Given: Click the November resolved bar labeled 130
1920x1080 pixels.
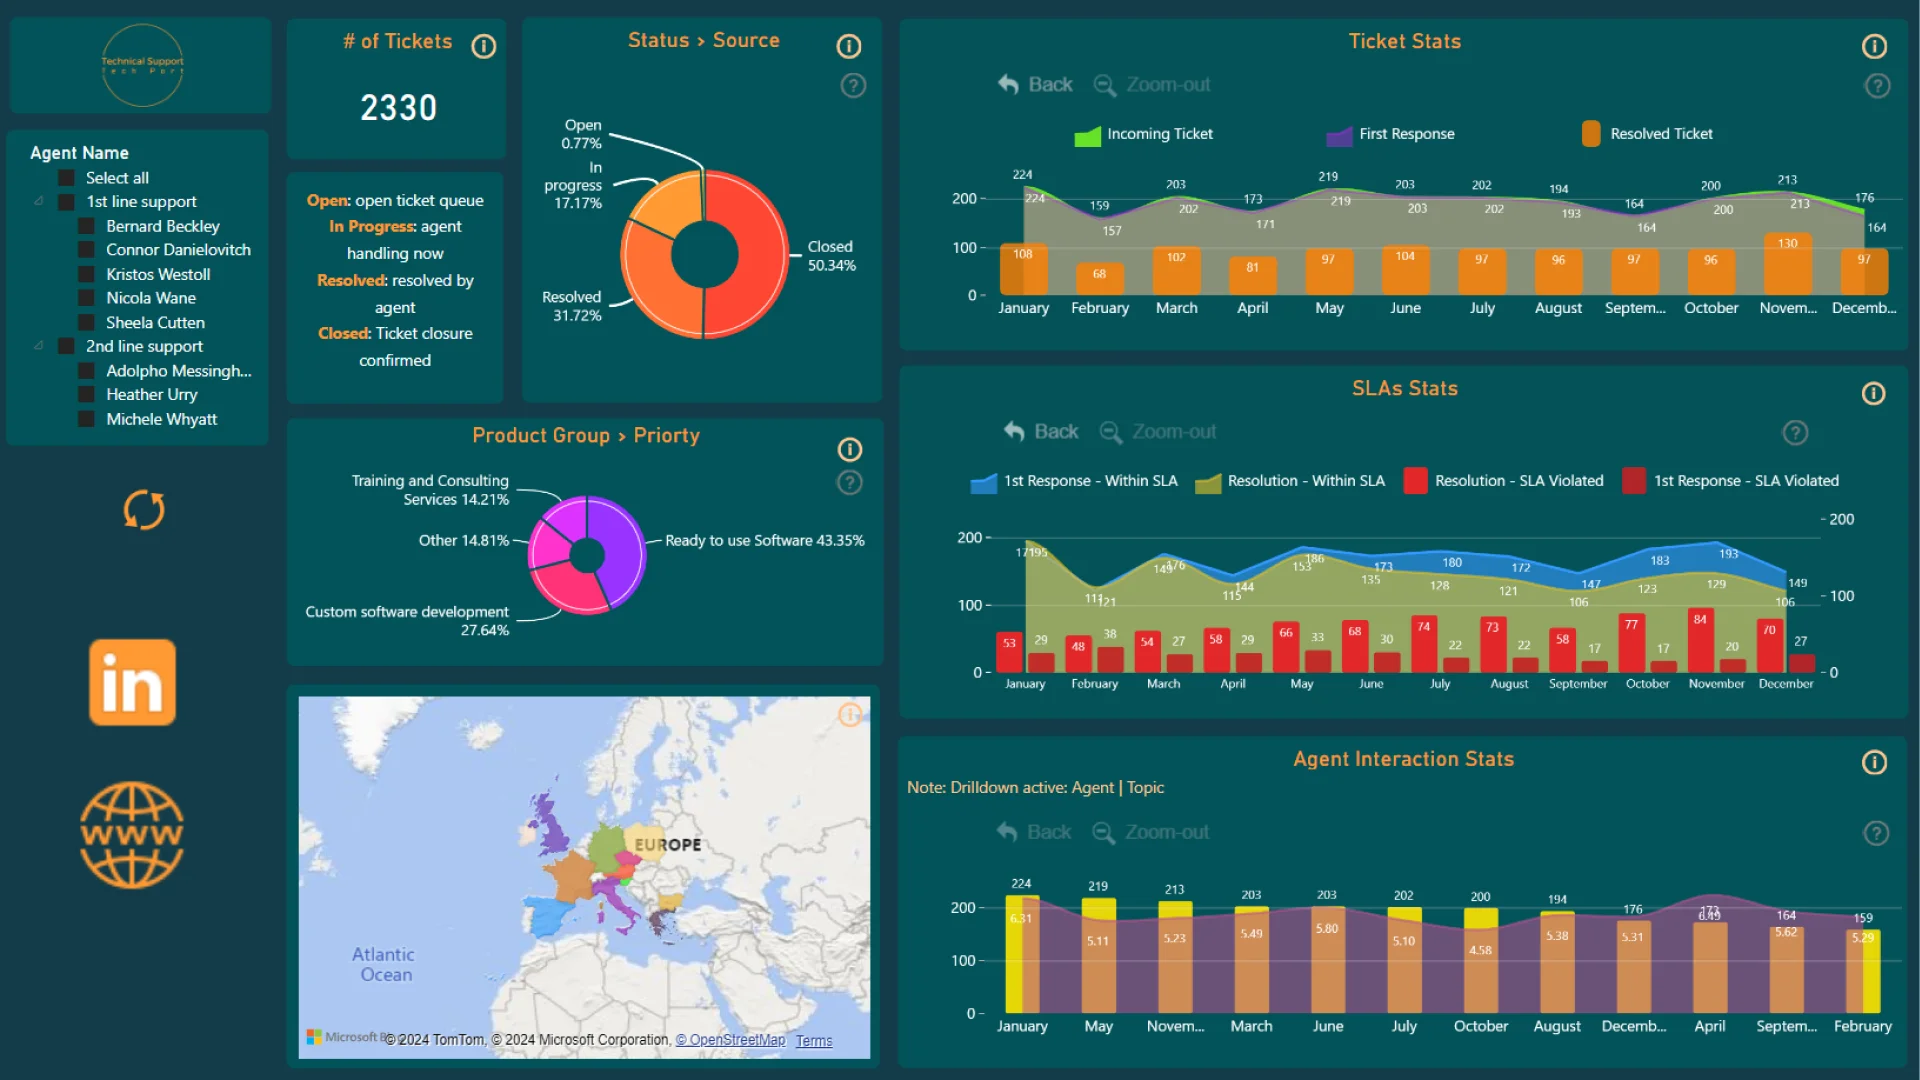Looking at the screenshot, I should point(1788,265).
